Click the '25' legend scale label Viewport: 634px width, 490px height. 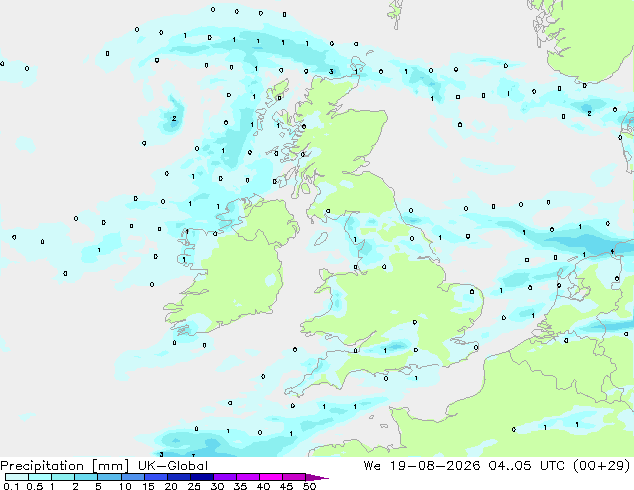[194, 486]
